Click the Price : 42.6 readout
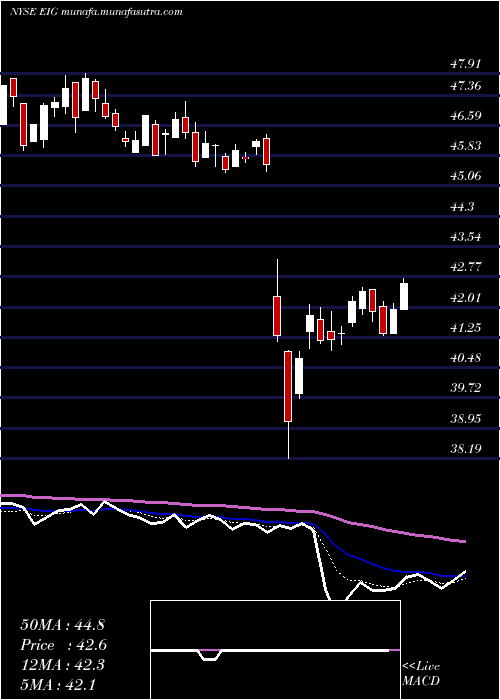The width and height of the screenshot is (500, 700). [x=63, y=645]
